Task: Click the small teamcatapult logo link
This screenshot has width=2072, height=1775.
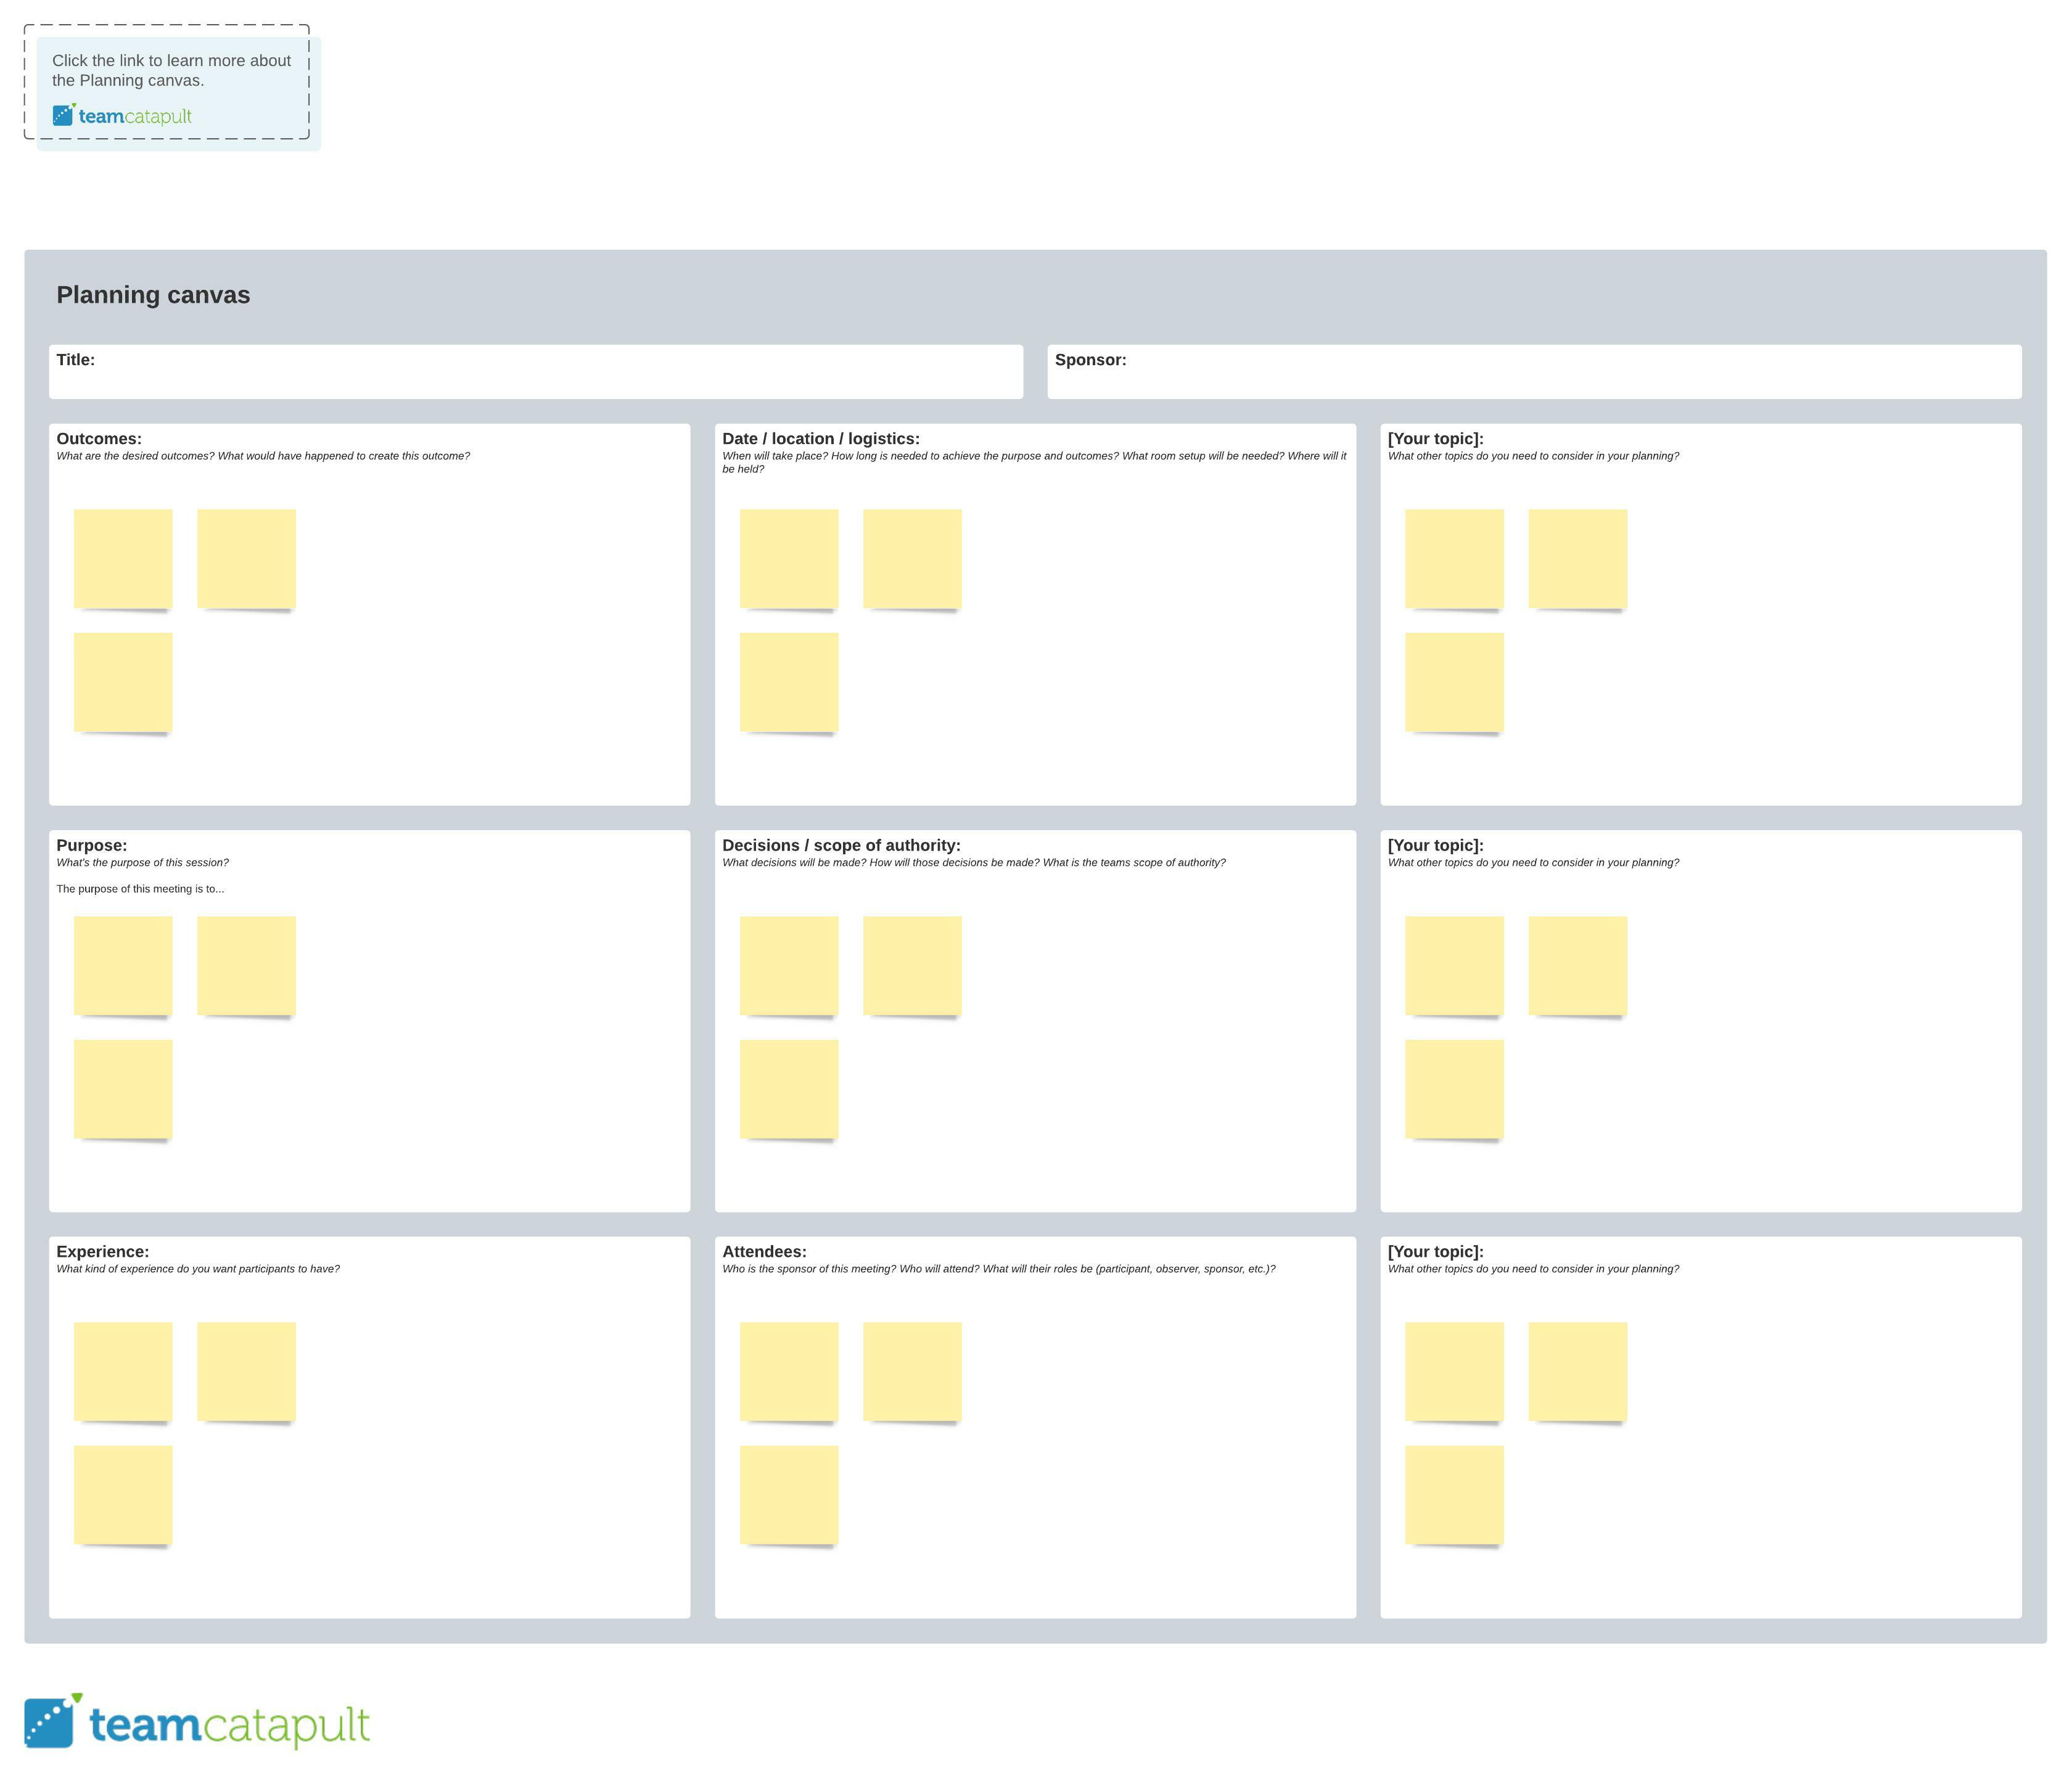Action: coord(122,116)
